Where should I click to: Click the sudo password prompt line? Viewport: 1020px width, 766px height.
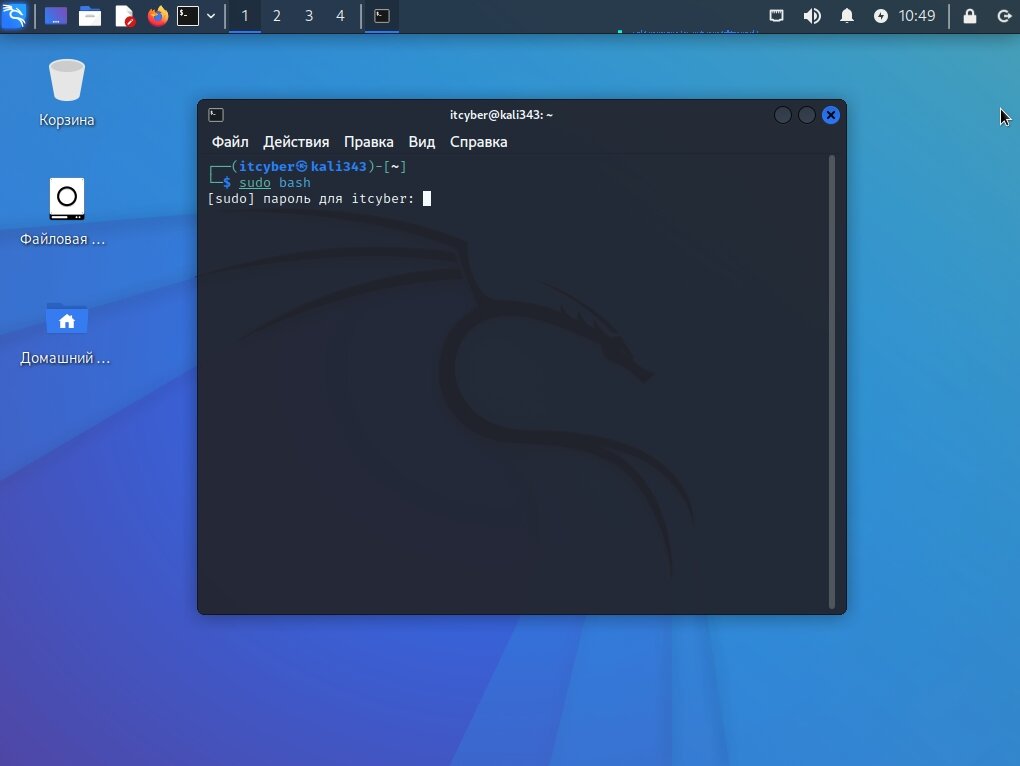pyautogui.click(x=319, y=198)
